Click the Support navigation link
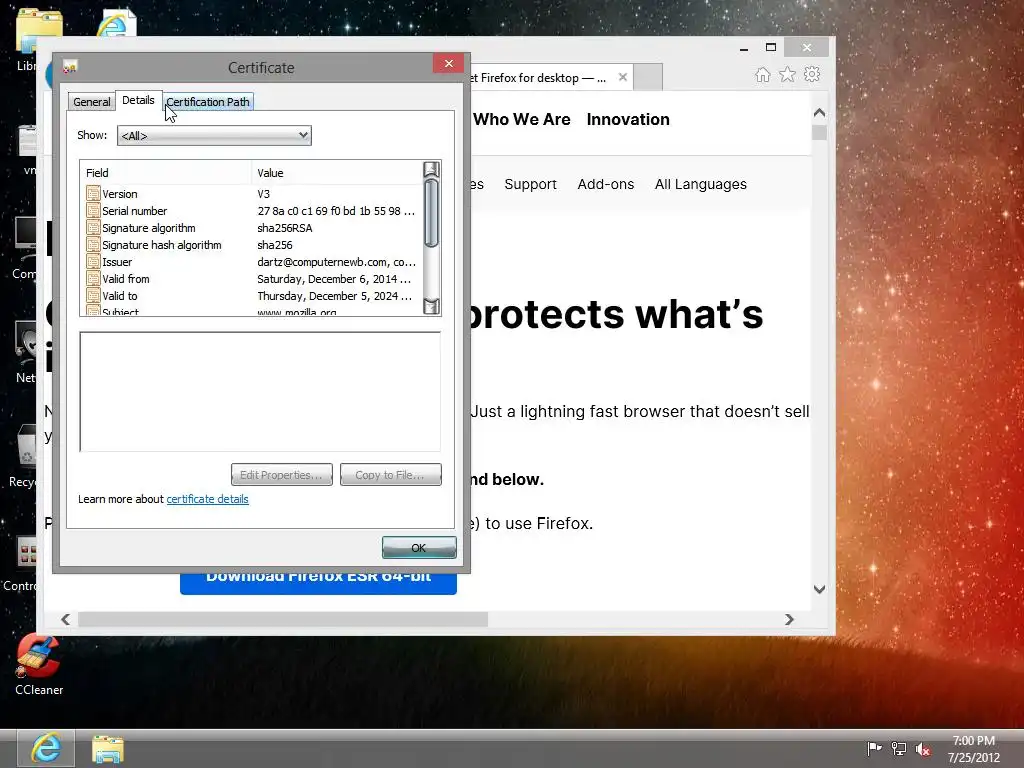Screen dimensions: 1024x768 (x=530, y=184)
